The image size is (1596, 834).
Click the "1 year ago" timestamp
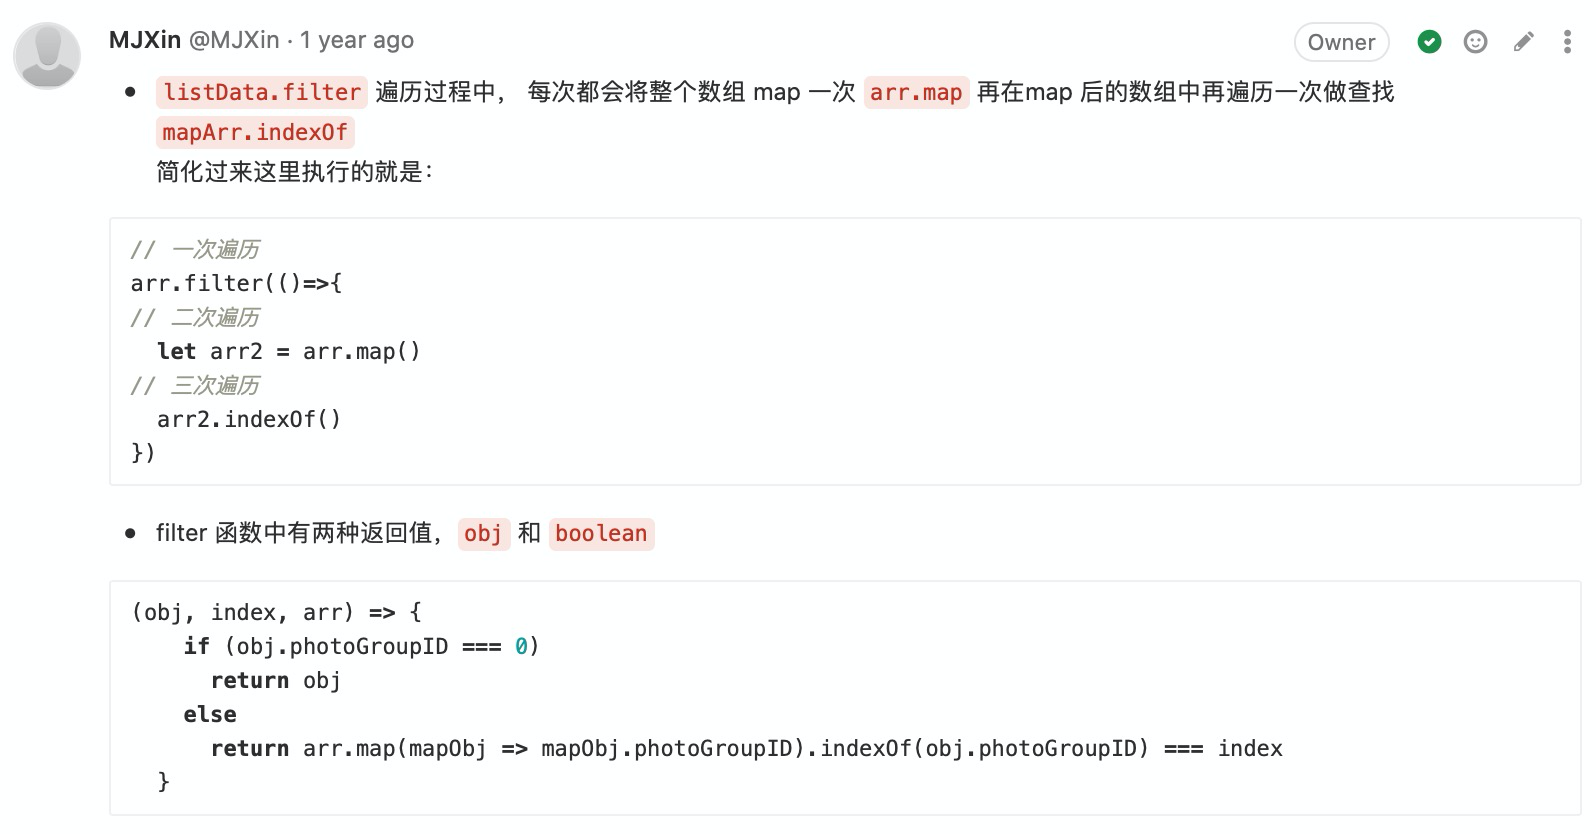tap(357, 40)
